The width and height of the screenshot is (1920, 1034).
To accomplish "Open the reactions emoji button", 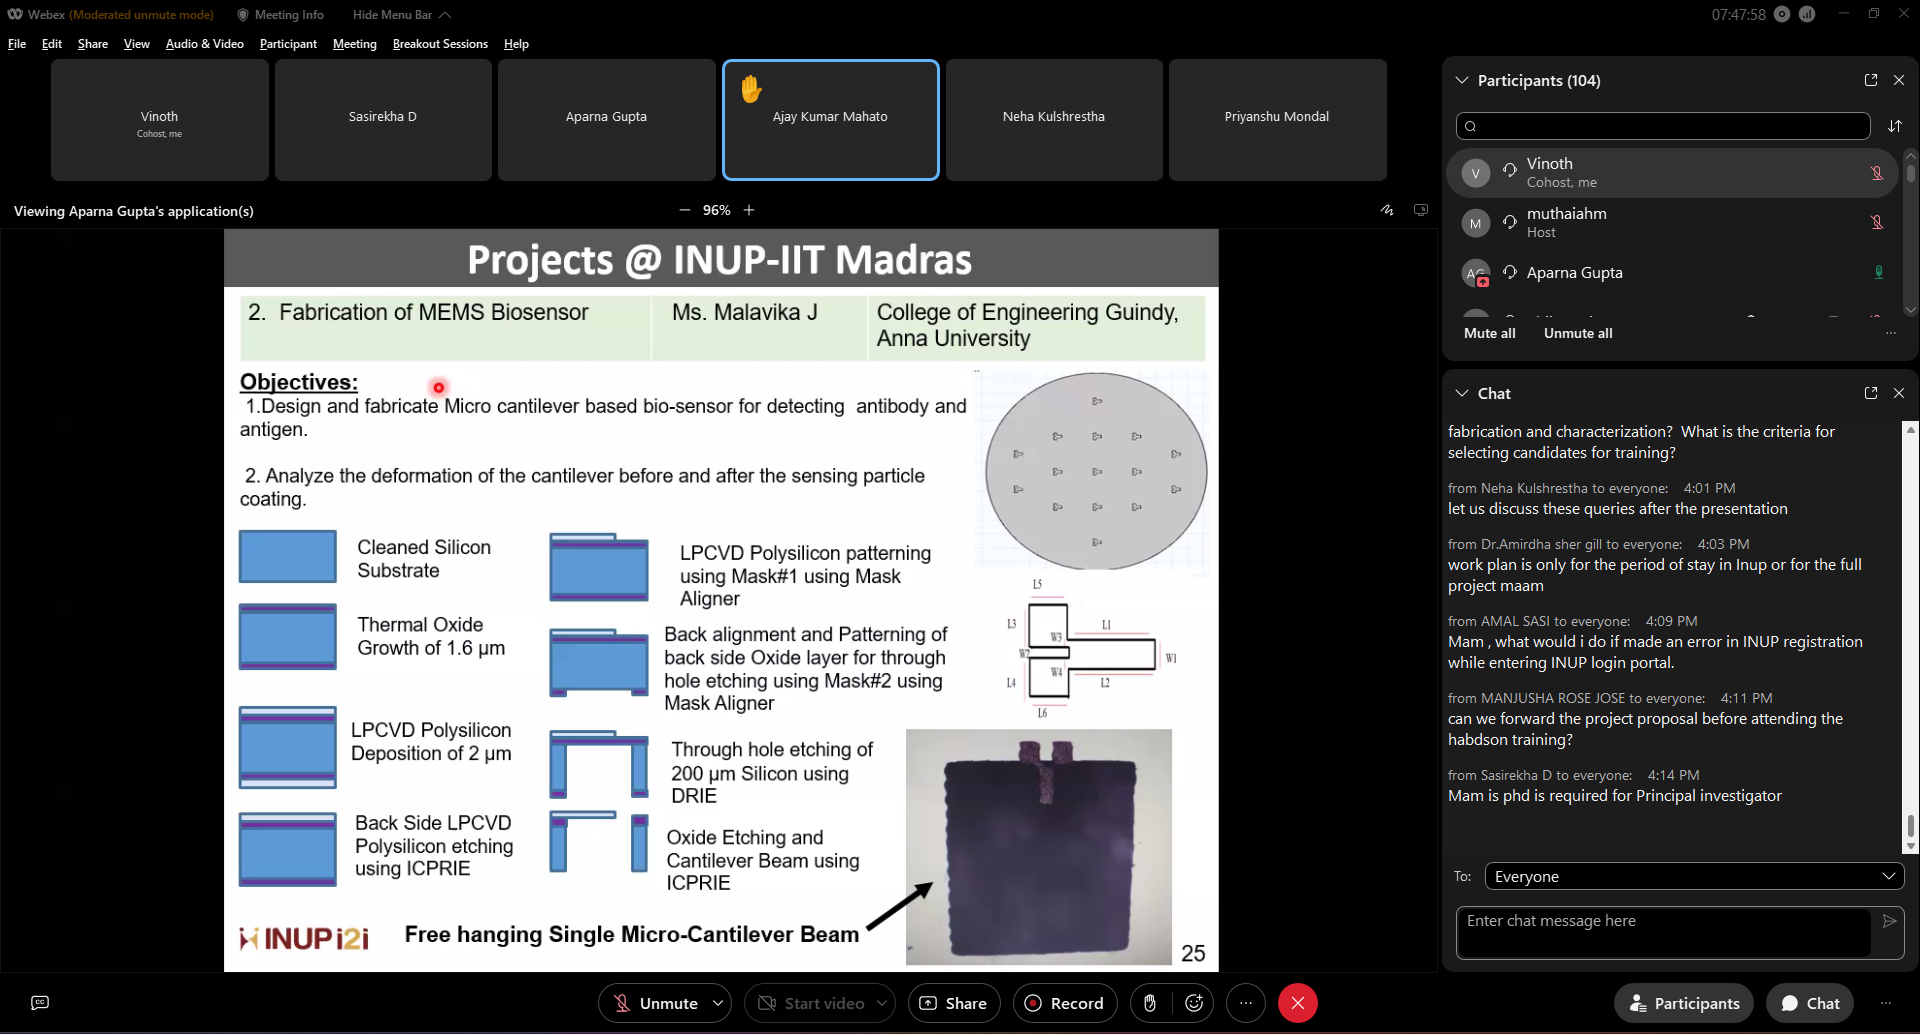I will (x=1194, y=1003).
